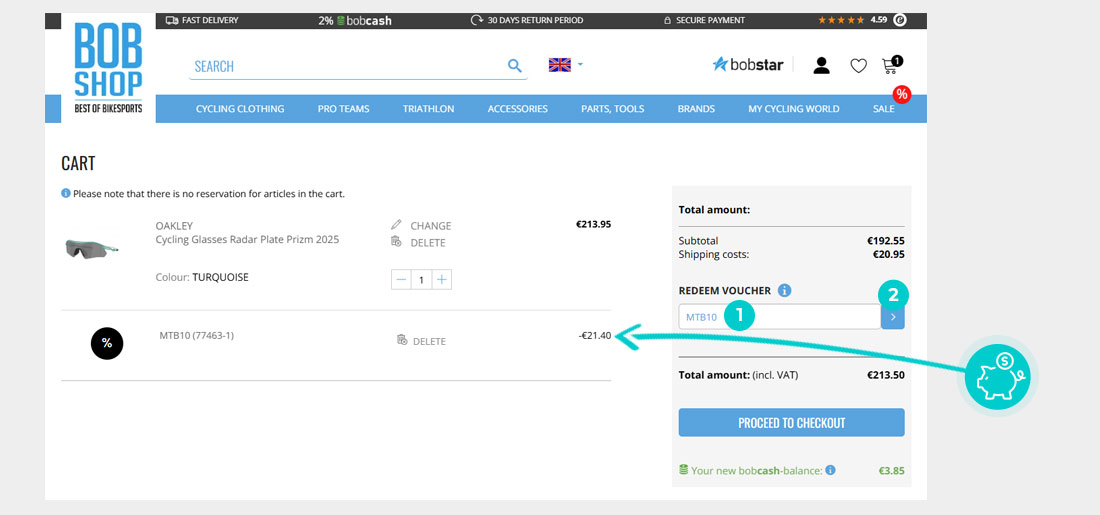Viewport: 1100px width, 515px height.
Task: Click the bobcash balance value €3.85
Action: 892,471
